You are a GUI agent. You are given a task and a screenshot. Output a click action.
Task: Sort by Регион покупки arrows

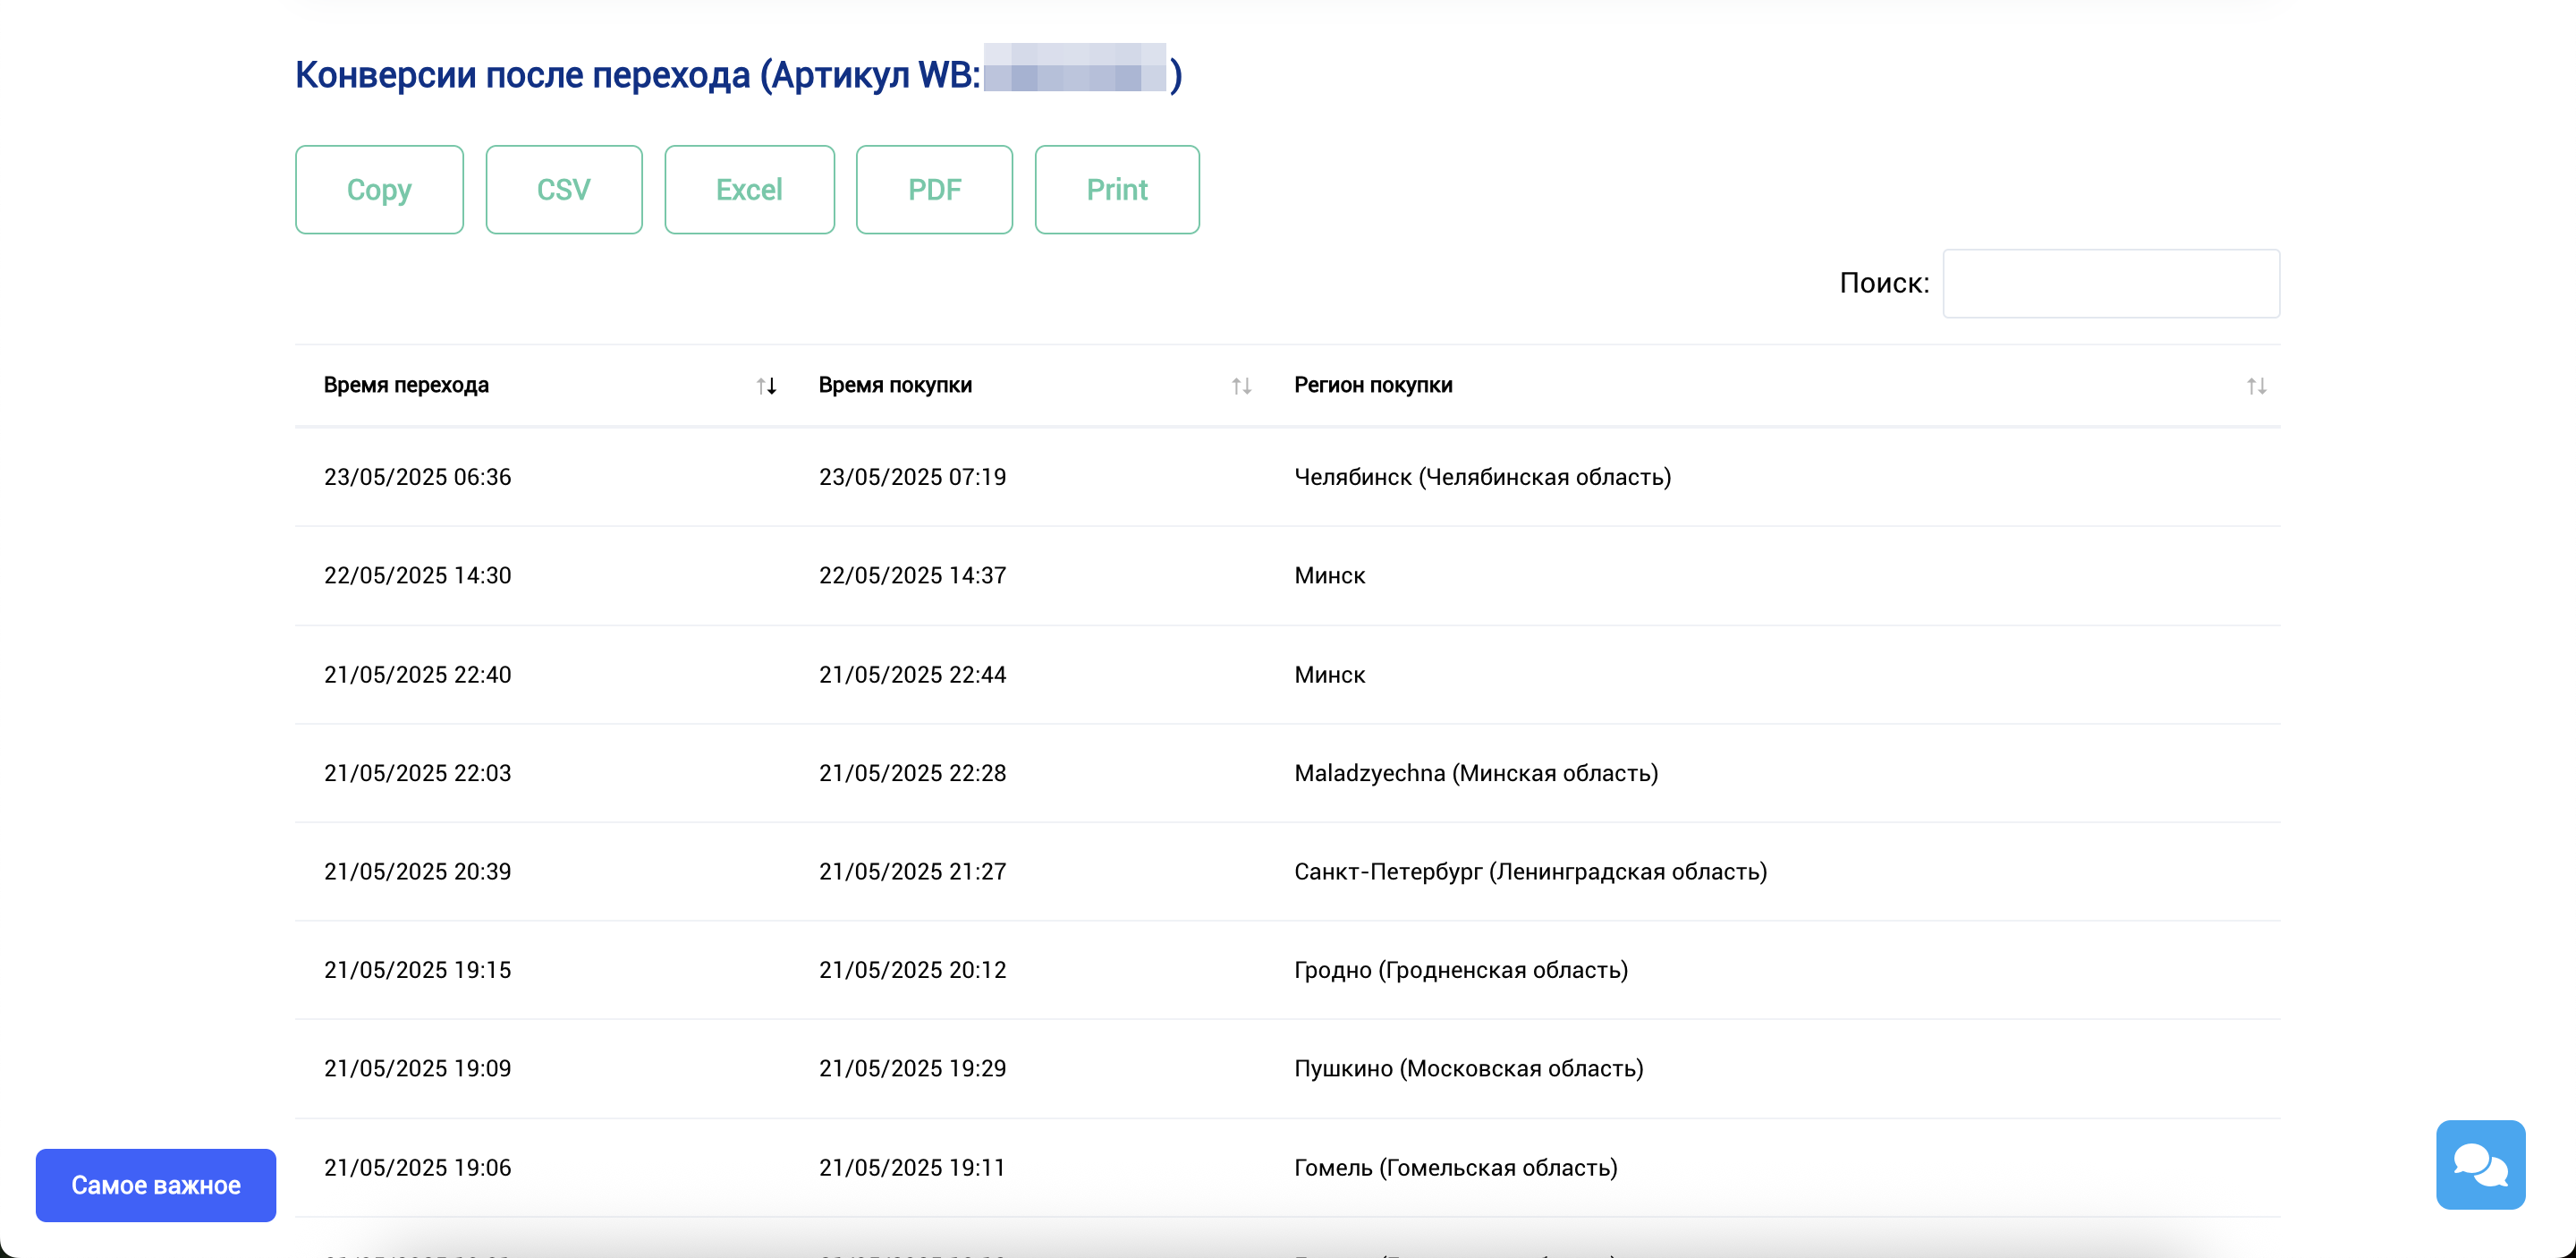(x=2256, y=386)
